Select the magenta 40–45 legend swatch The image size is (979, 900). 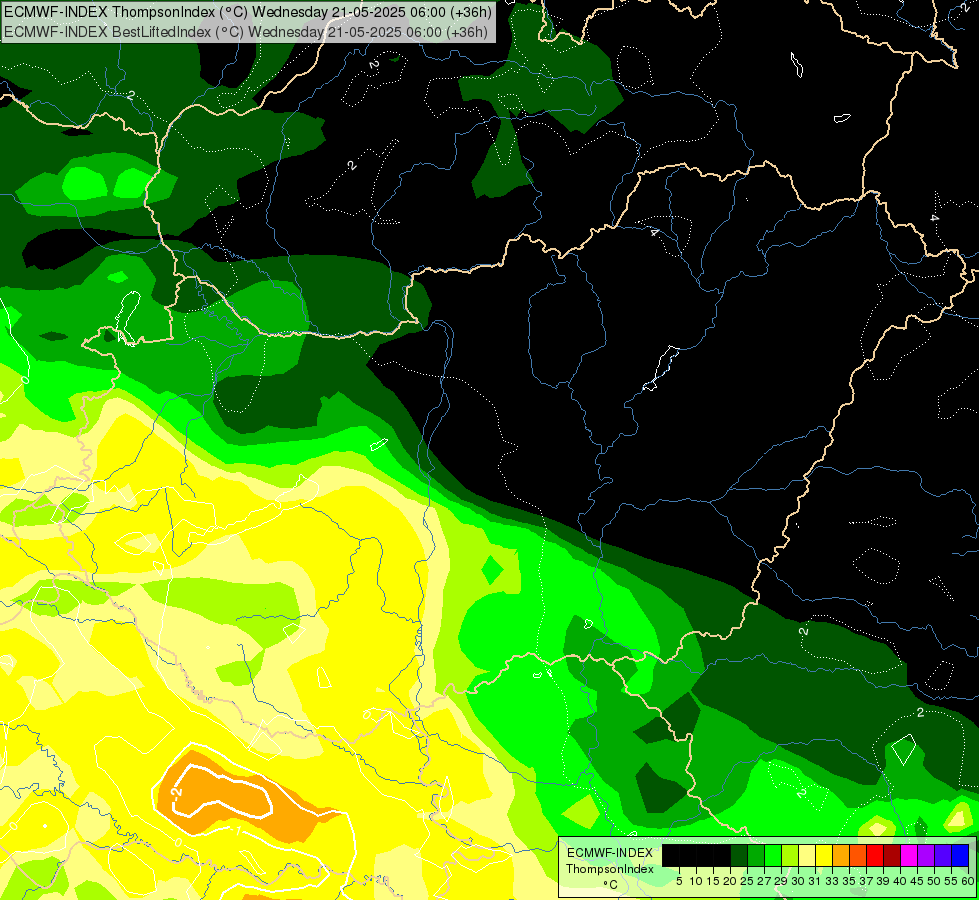(909, 855)
